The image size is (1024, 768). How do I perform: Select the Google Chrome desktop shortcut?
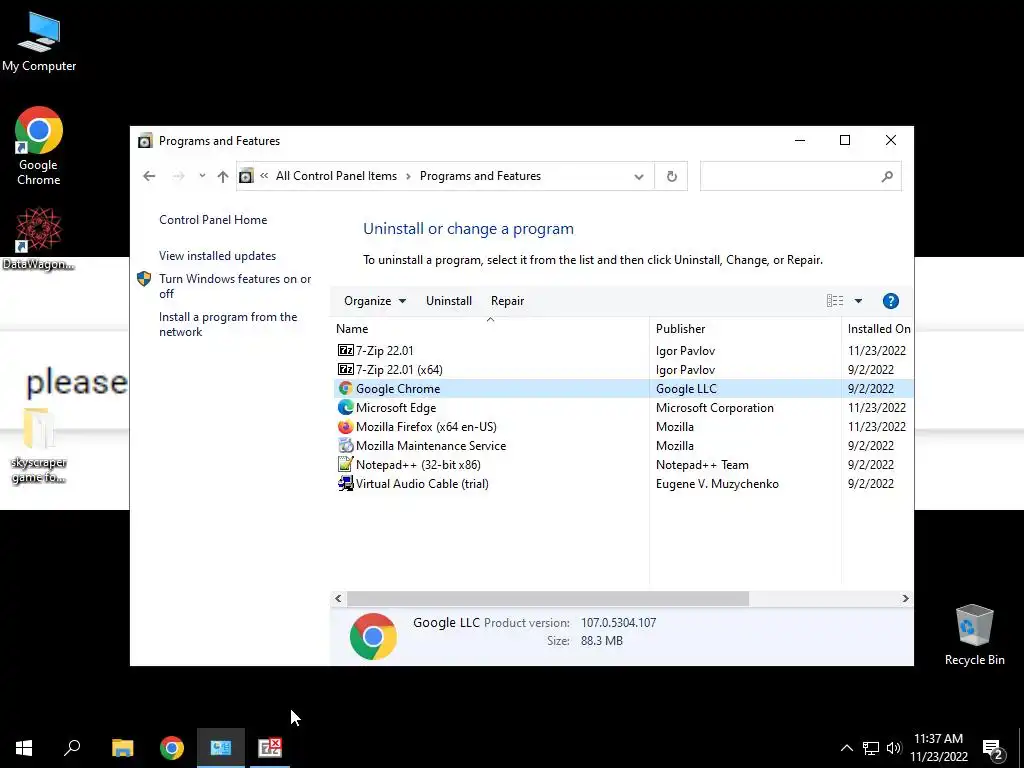click(39, 146)
